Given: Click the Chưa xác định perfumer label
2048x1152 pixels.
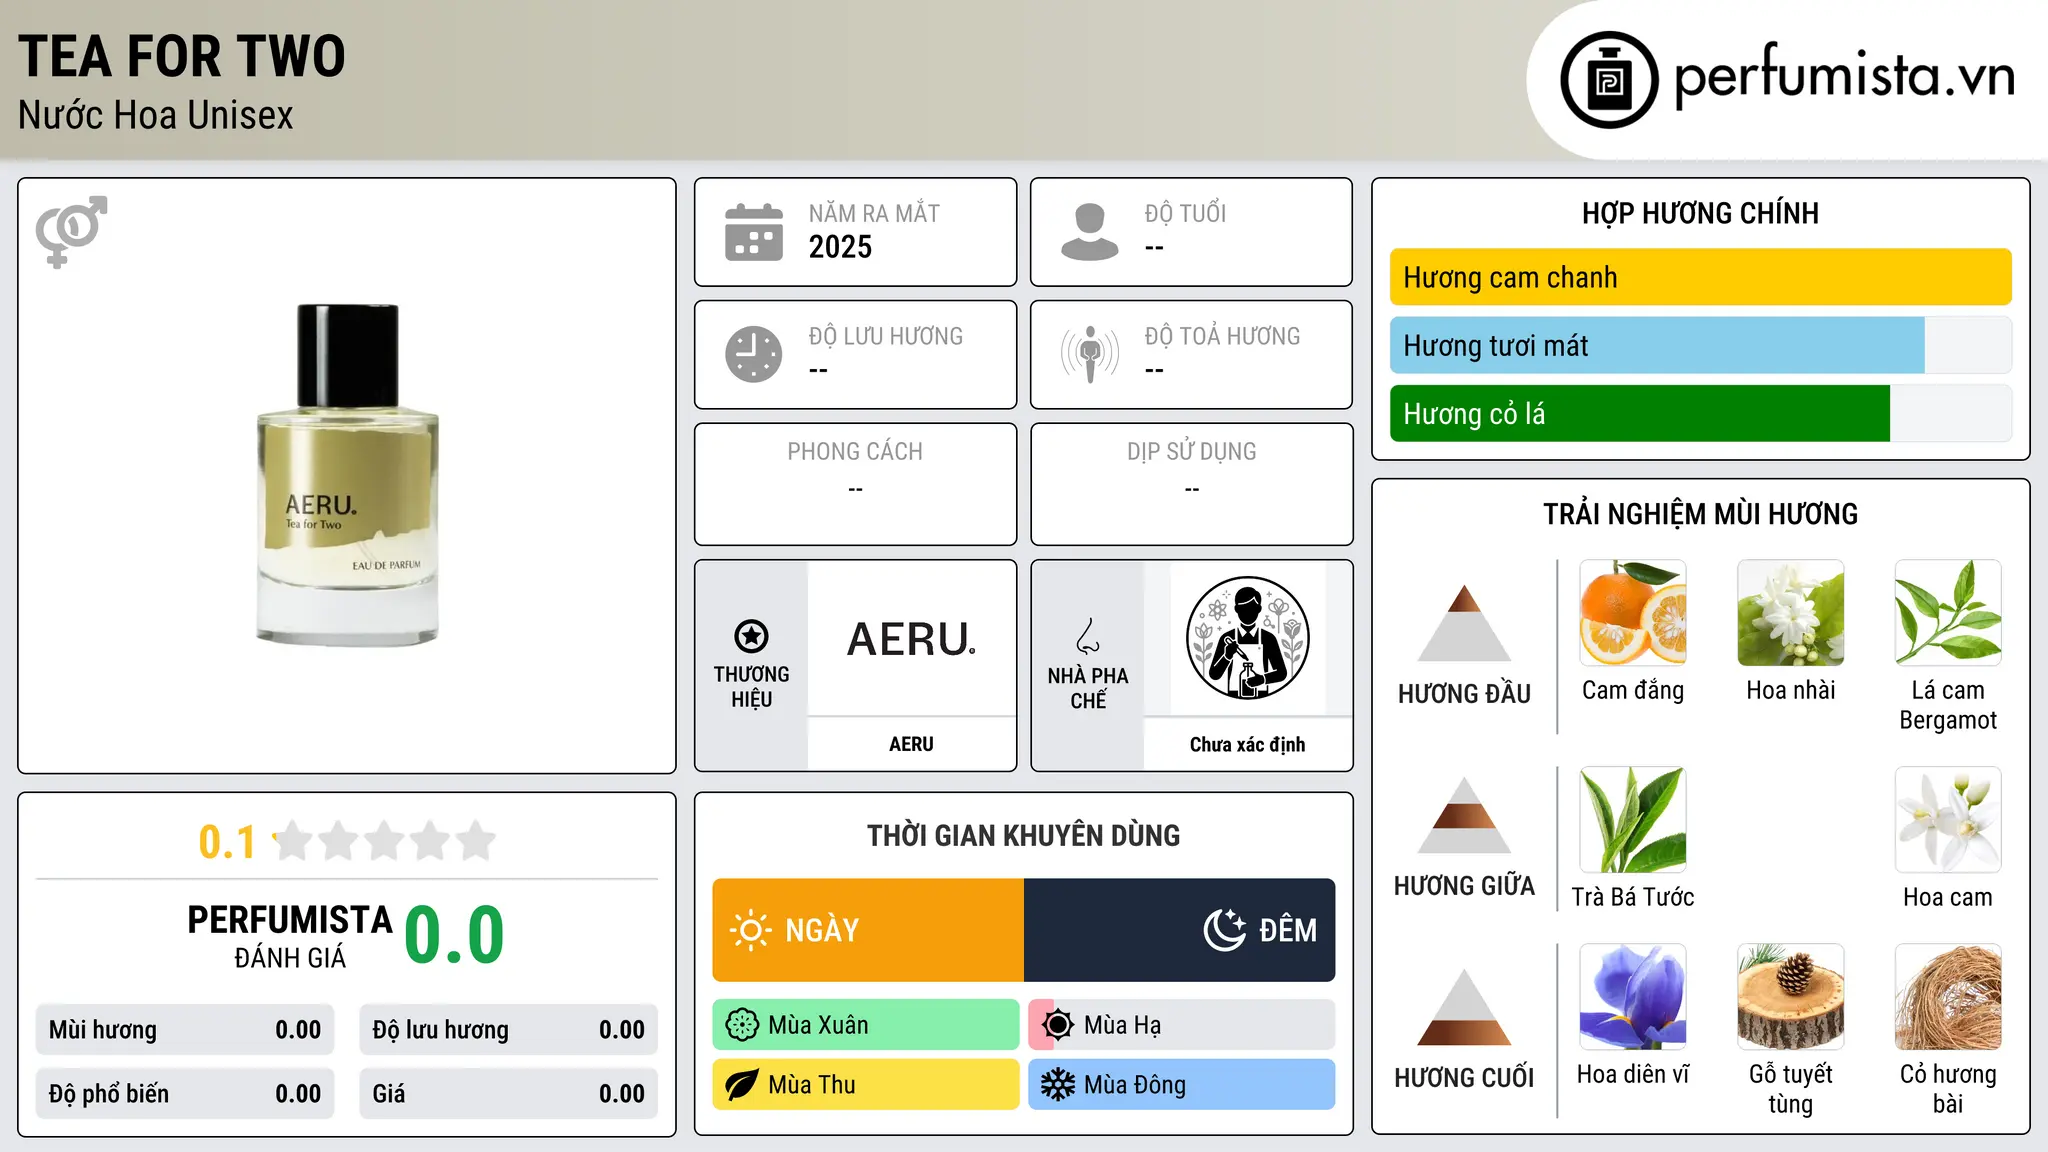Looking at the screenshot, I should pos(1247,744).
